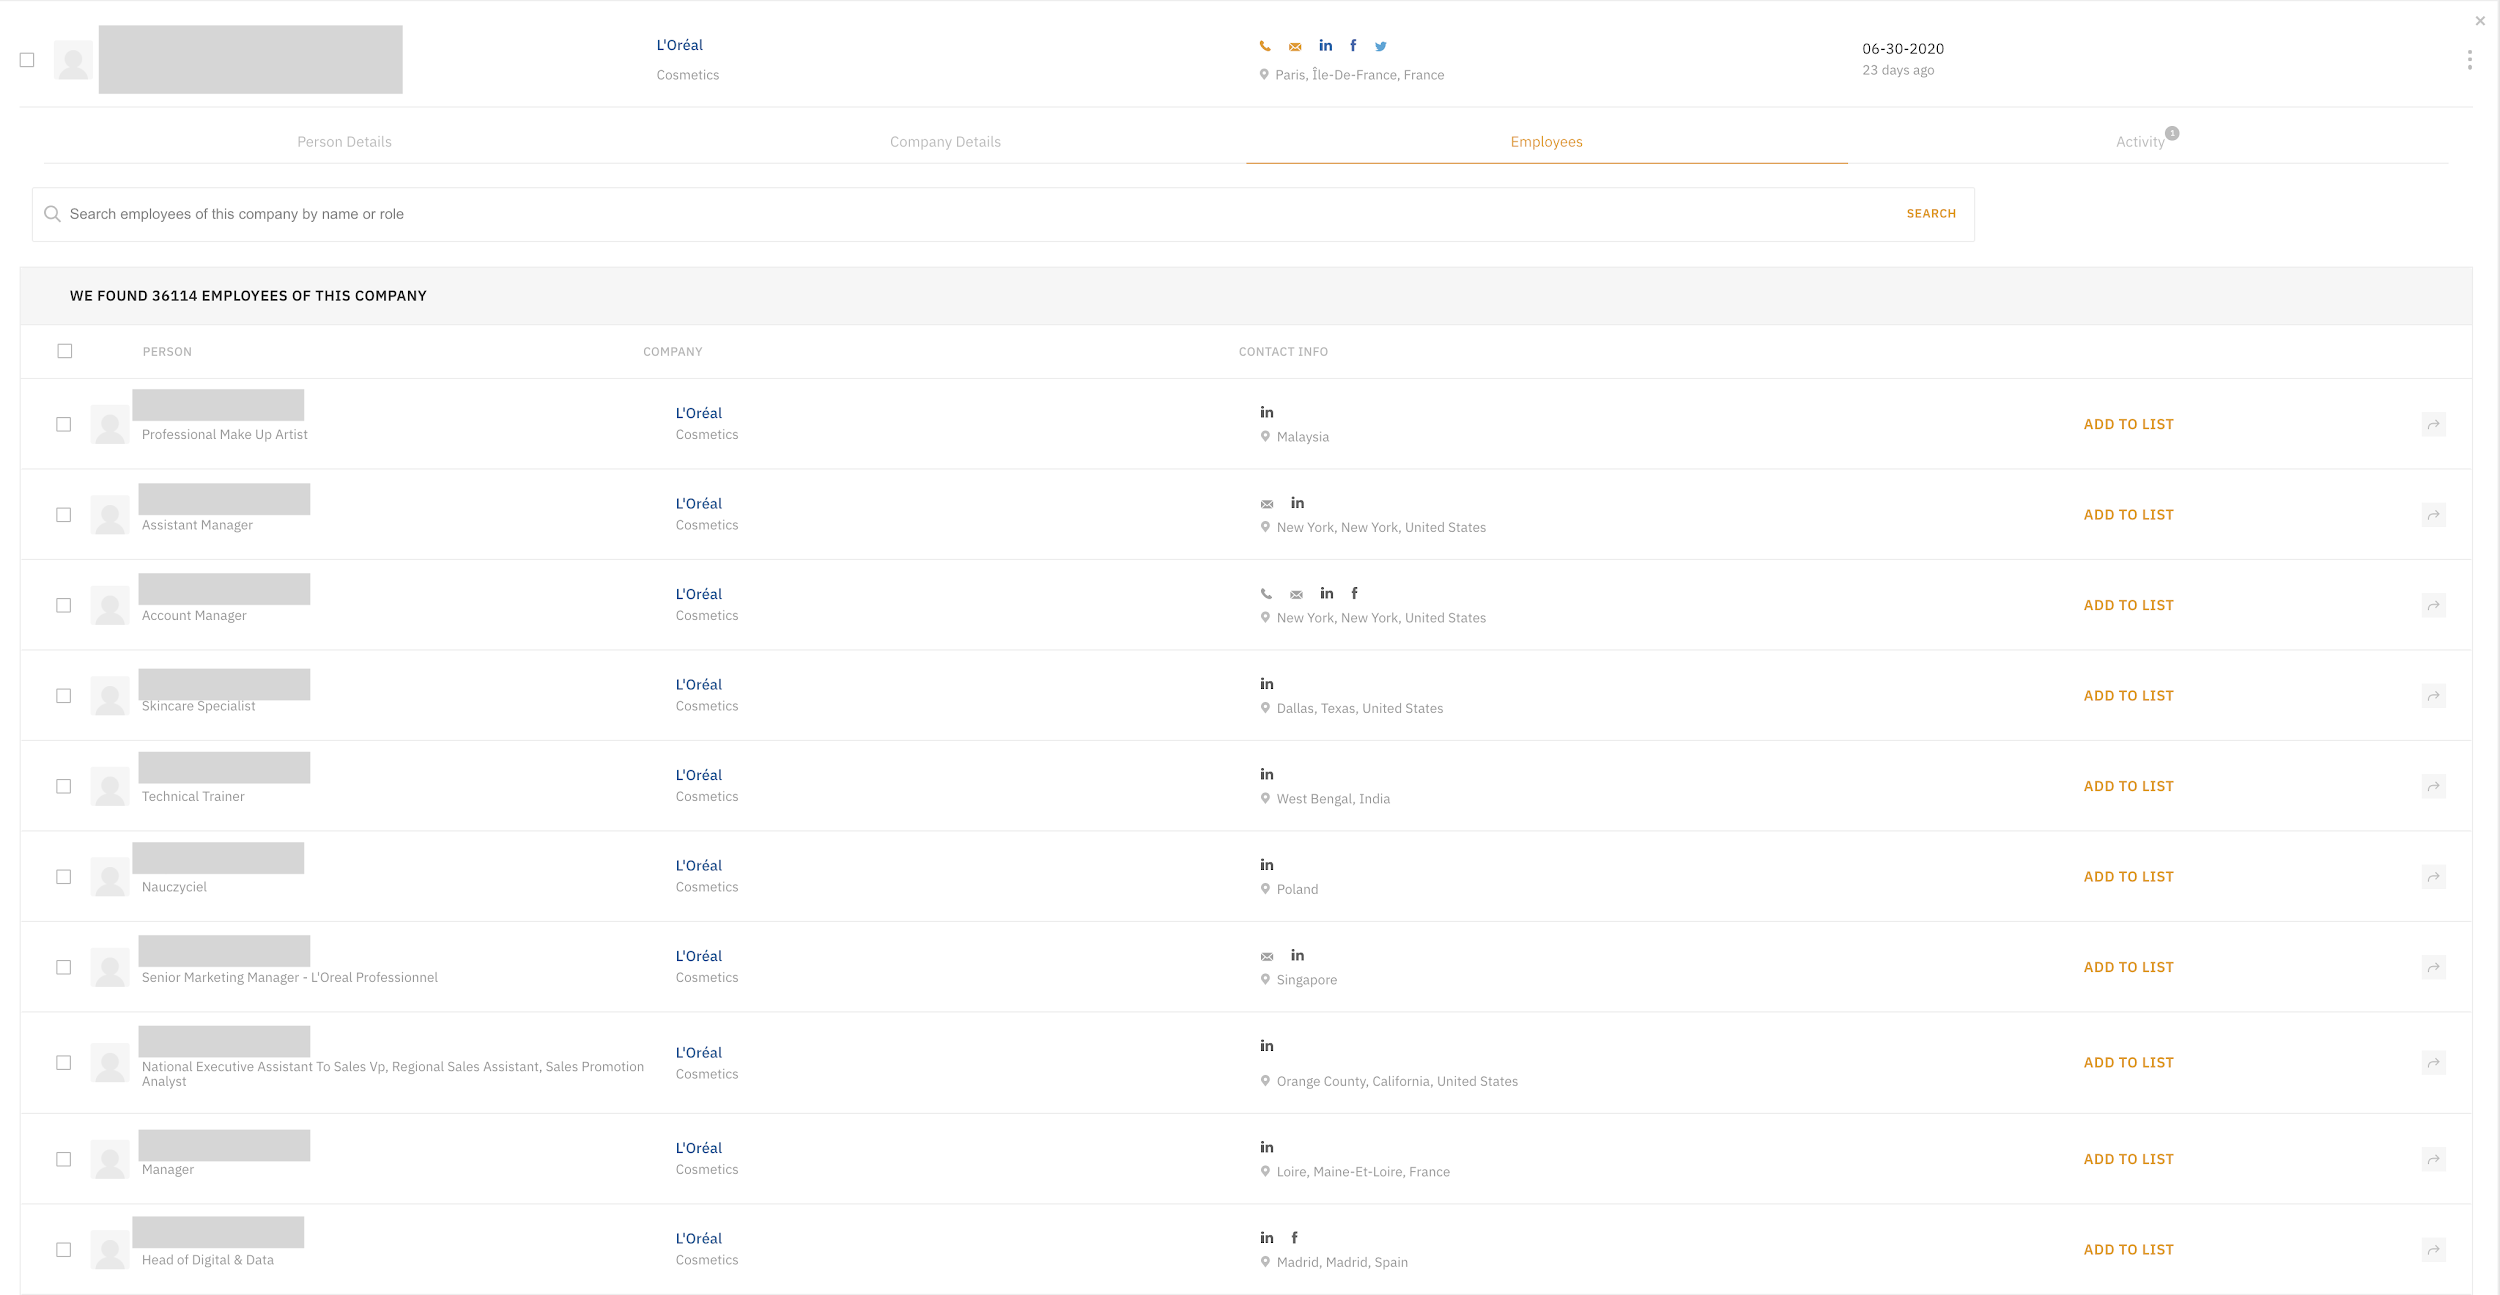Select checkbox for Professional Make Up Artist
This screenshot has width=2500, height=1295.
[64, 424]
